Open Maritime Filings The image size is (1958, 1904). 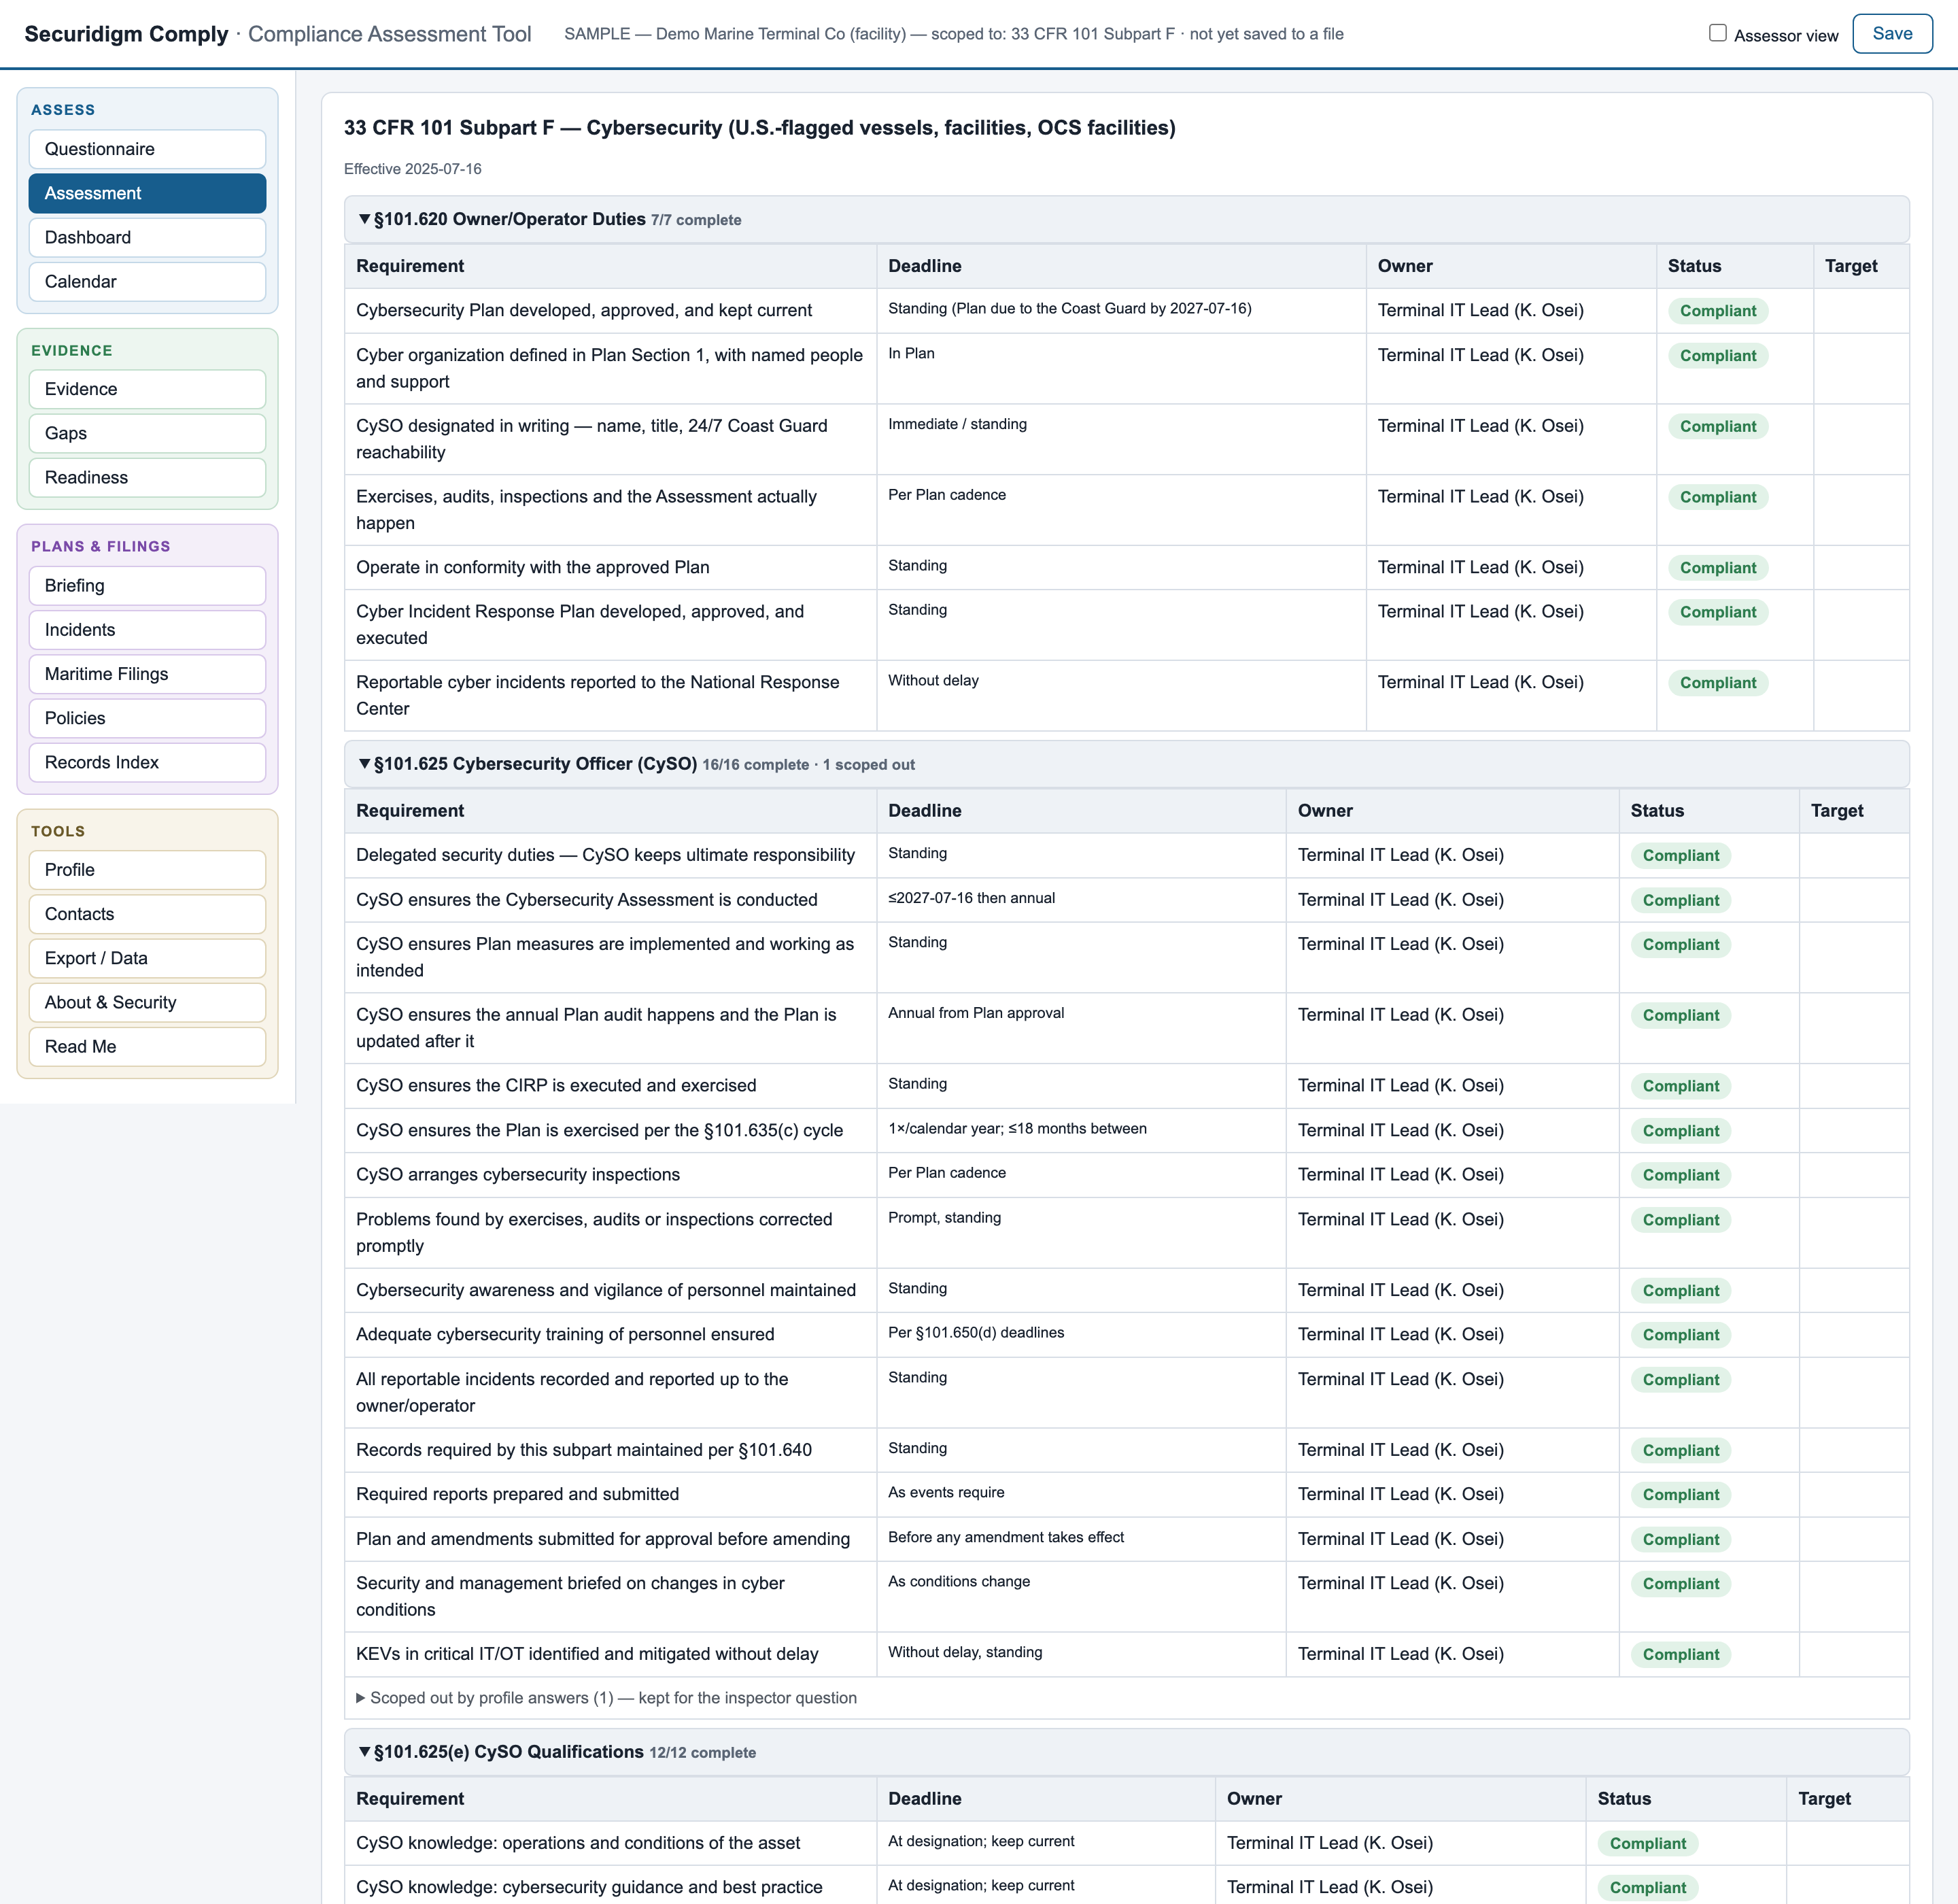coord(147,673)
